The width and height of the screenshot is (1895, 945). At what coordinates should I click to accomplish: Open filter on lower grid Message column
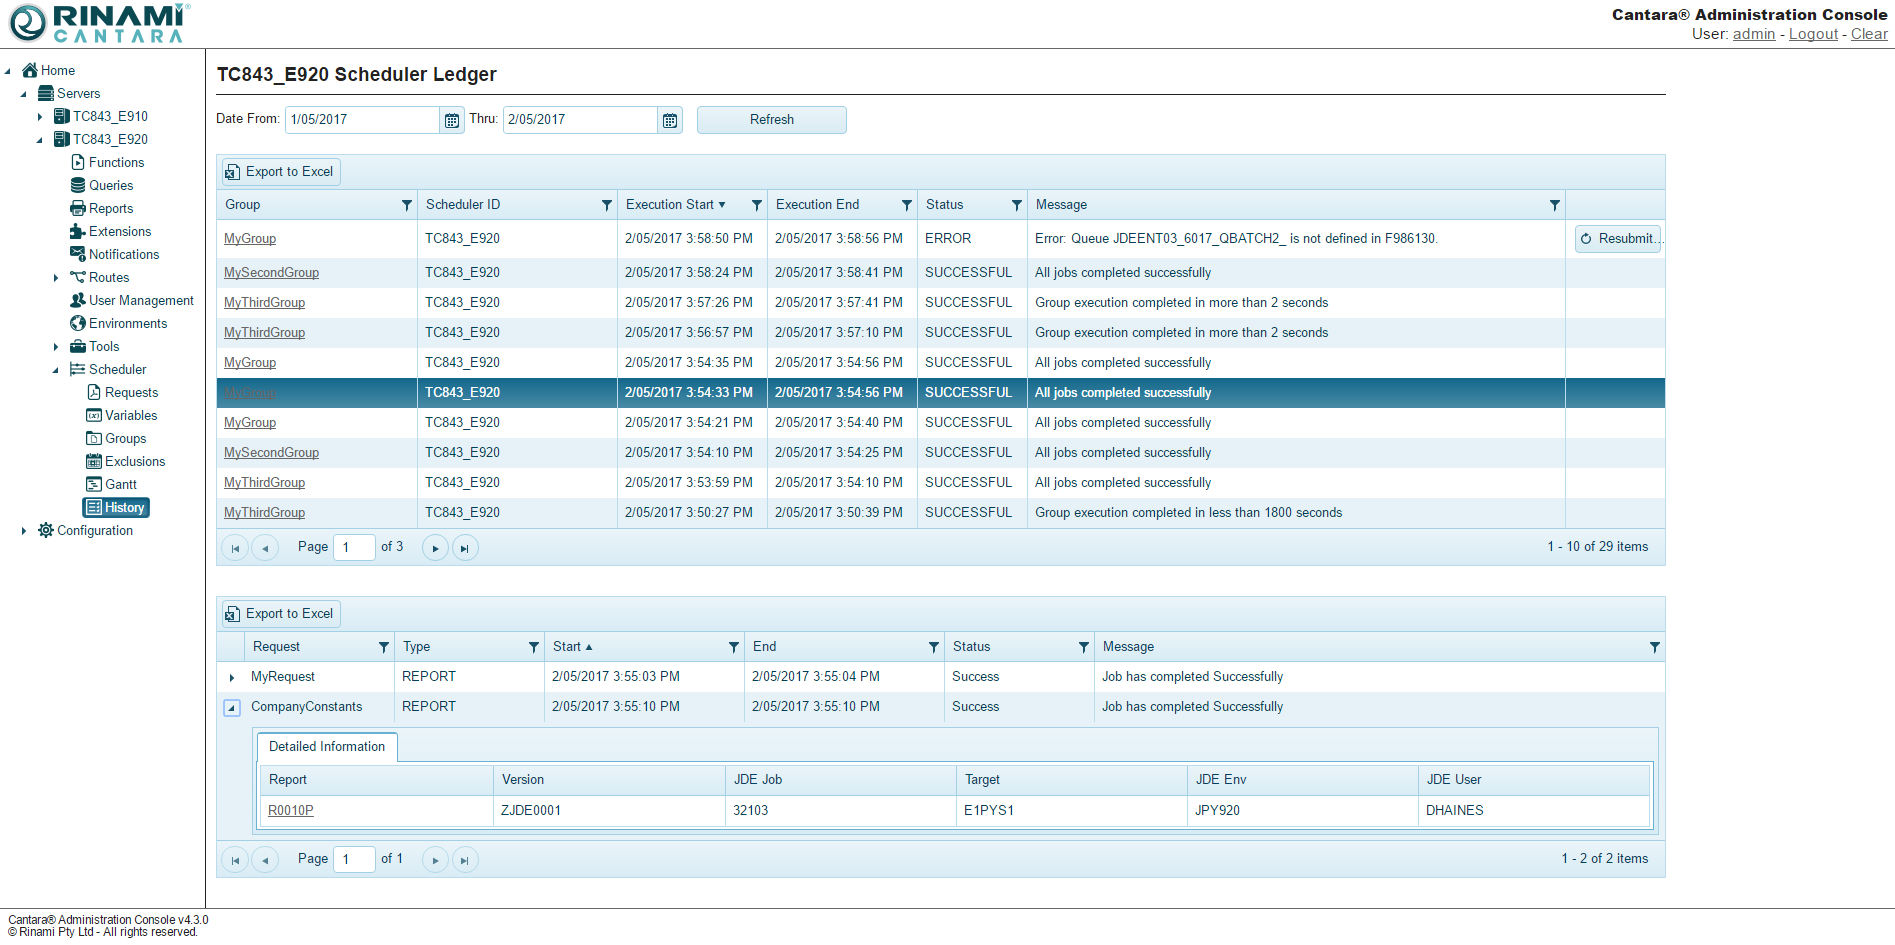click(x=1654, y=647)
